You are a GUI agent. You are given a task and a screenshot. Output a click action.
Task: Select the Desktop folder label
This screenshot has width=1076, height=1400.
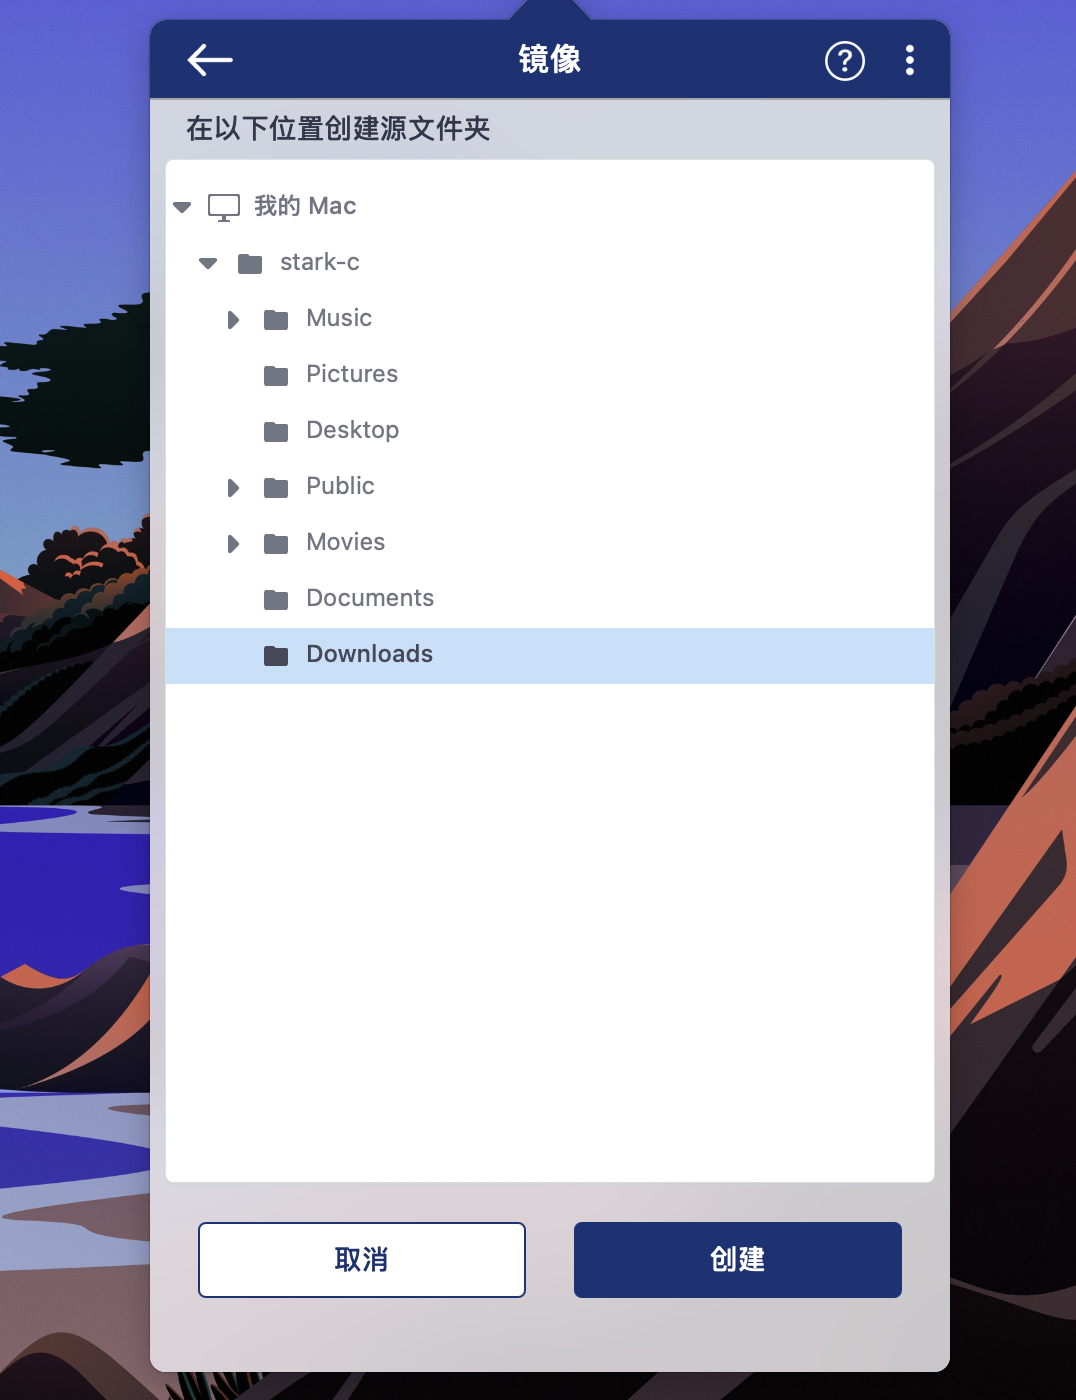coord(353,430)
